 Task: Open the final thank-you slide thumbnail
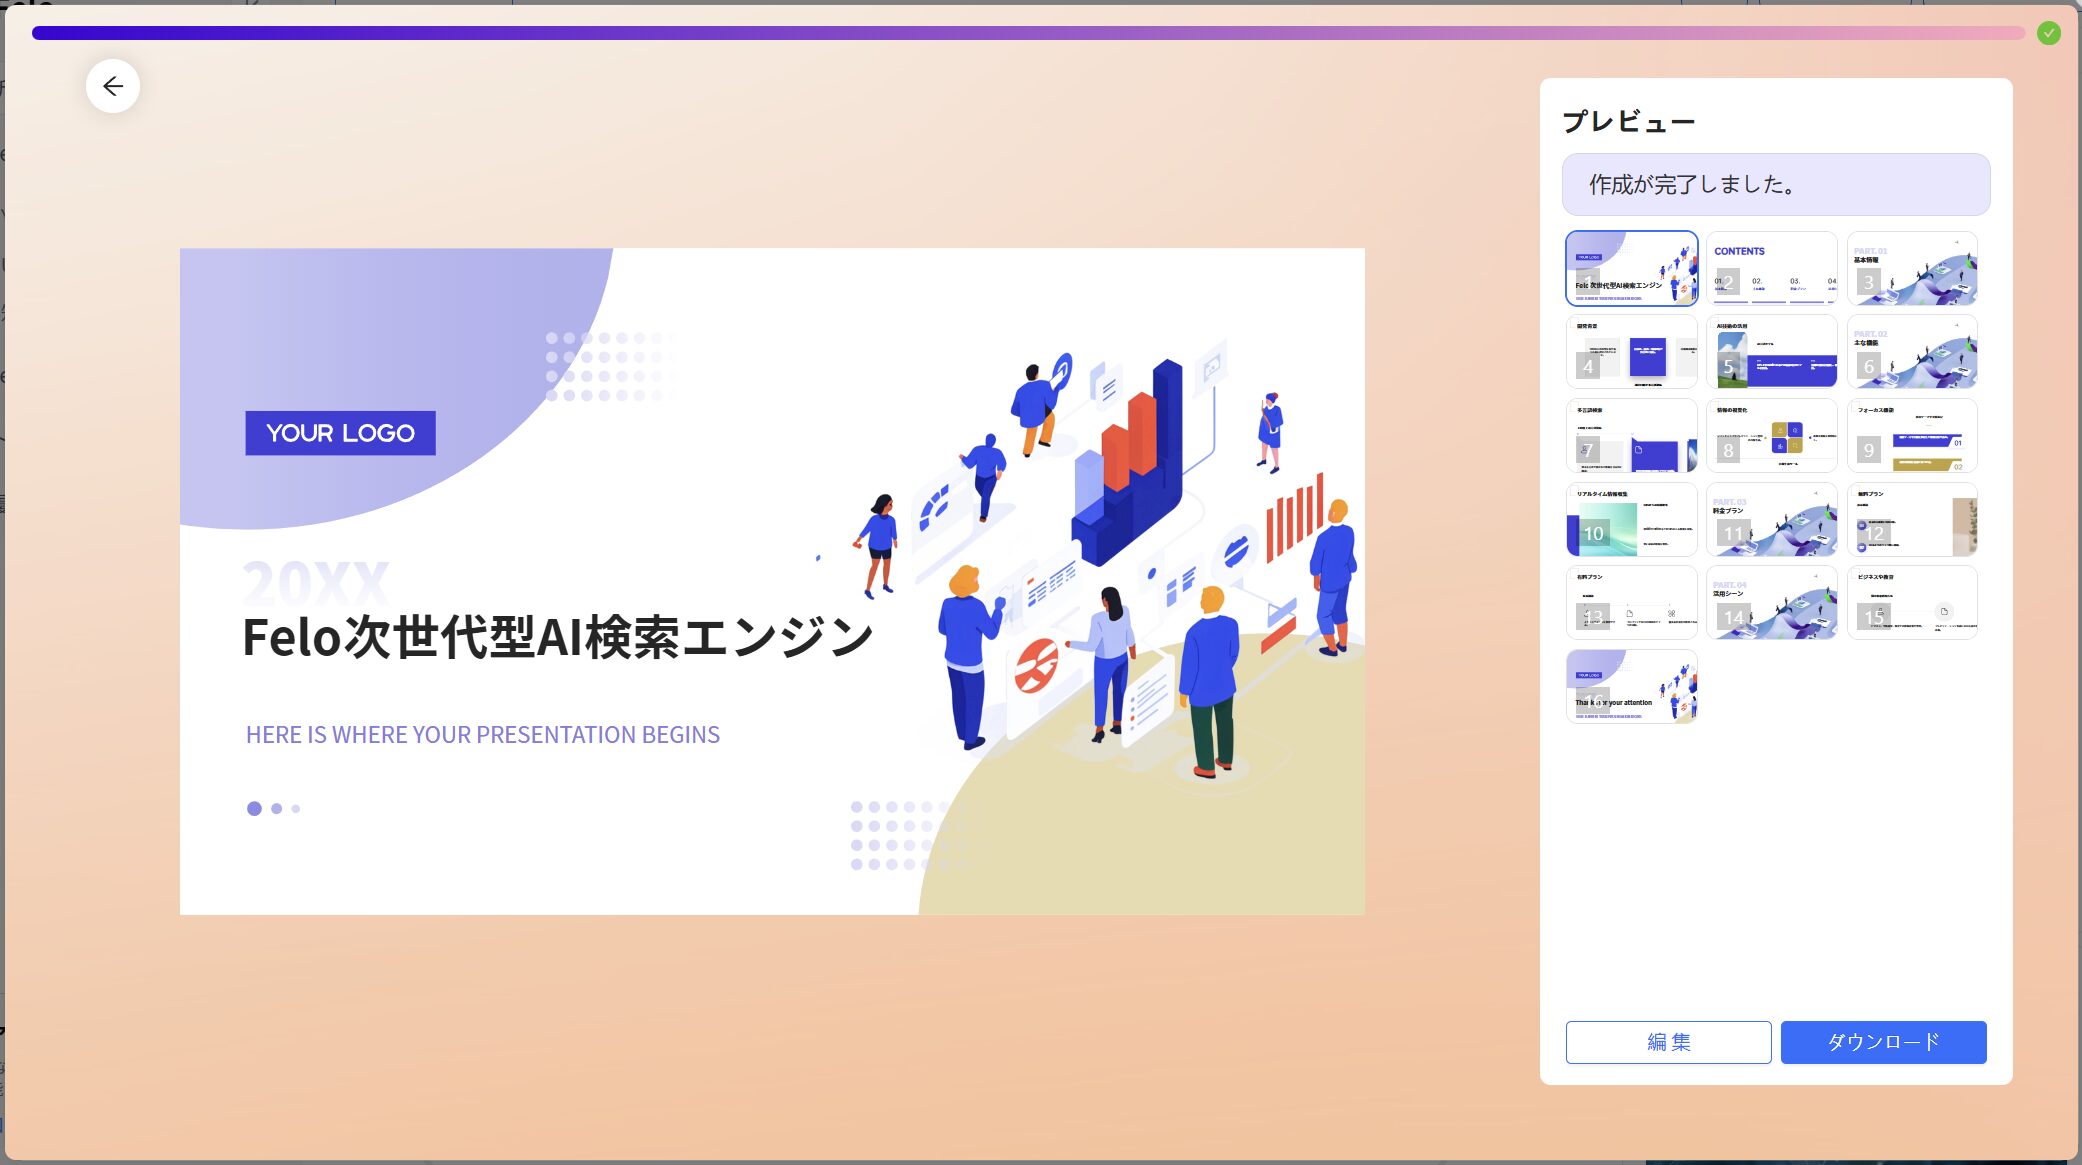(x=1632, y=687)
